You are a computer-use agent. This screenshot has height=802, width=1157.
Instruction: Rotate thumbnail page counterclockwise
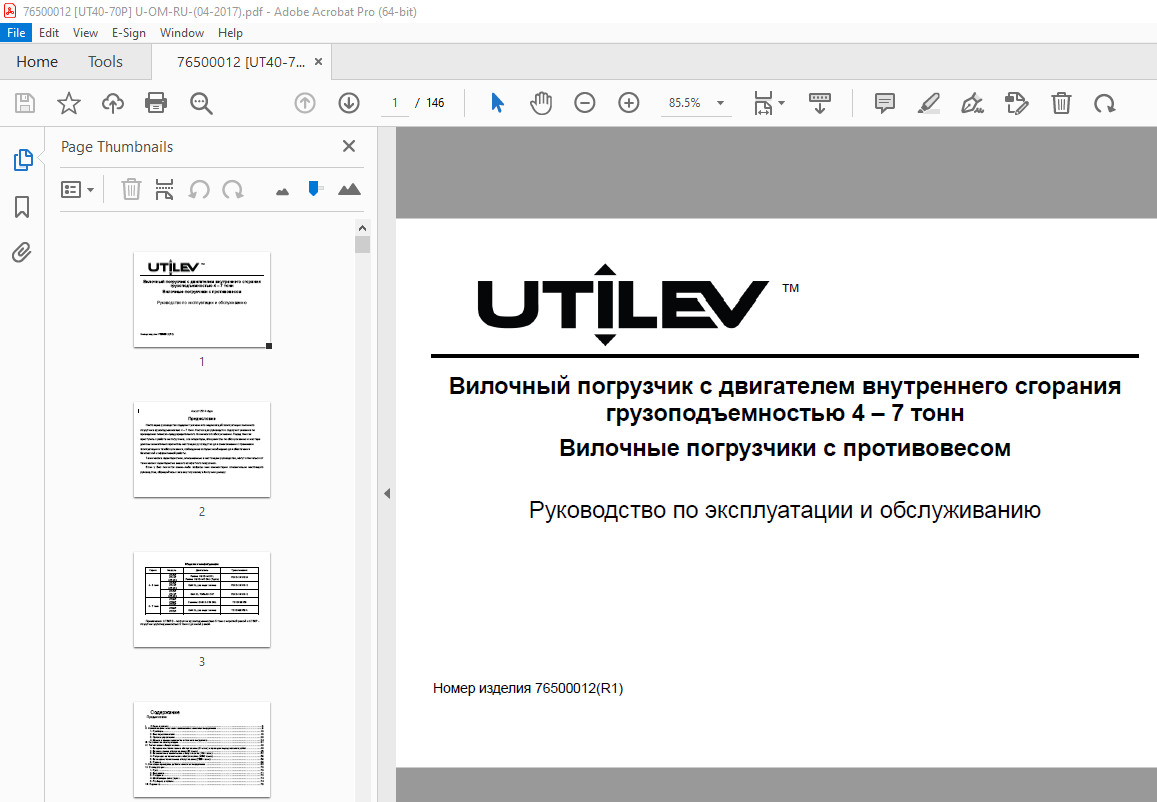(x=198, y=190)
